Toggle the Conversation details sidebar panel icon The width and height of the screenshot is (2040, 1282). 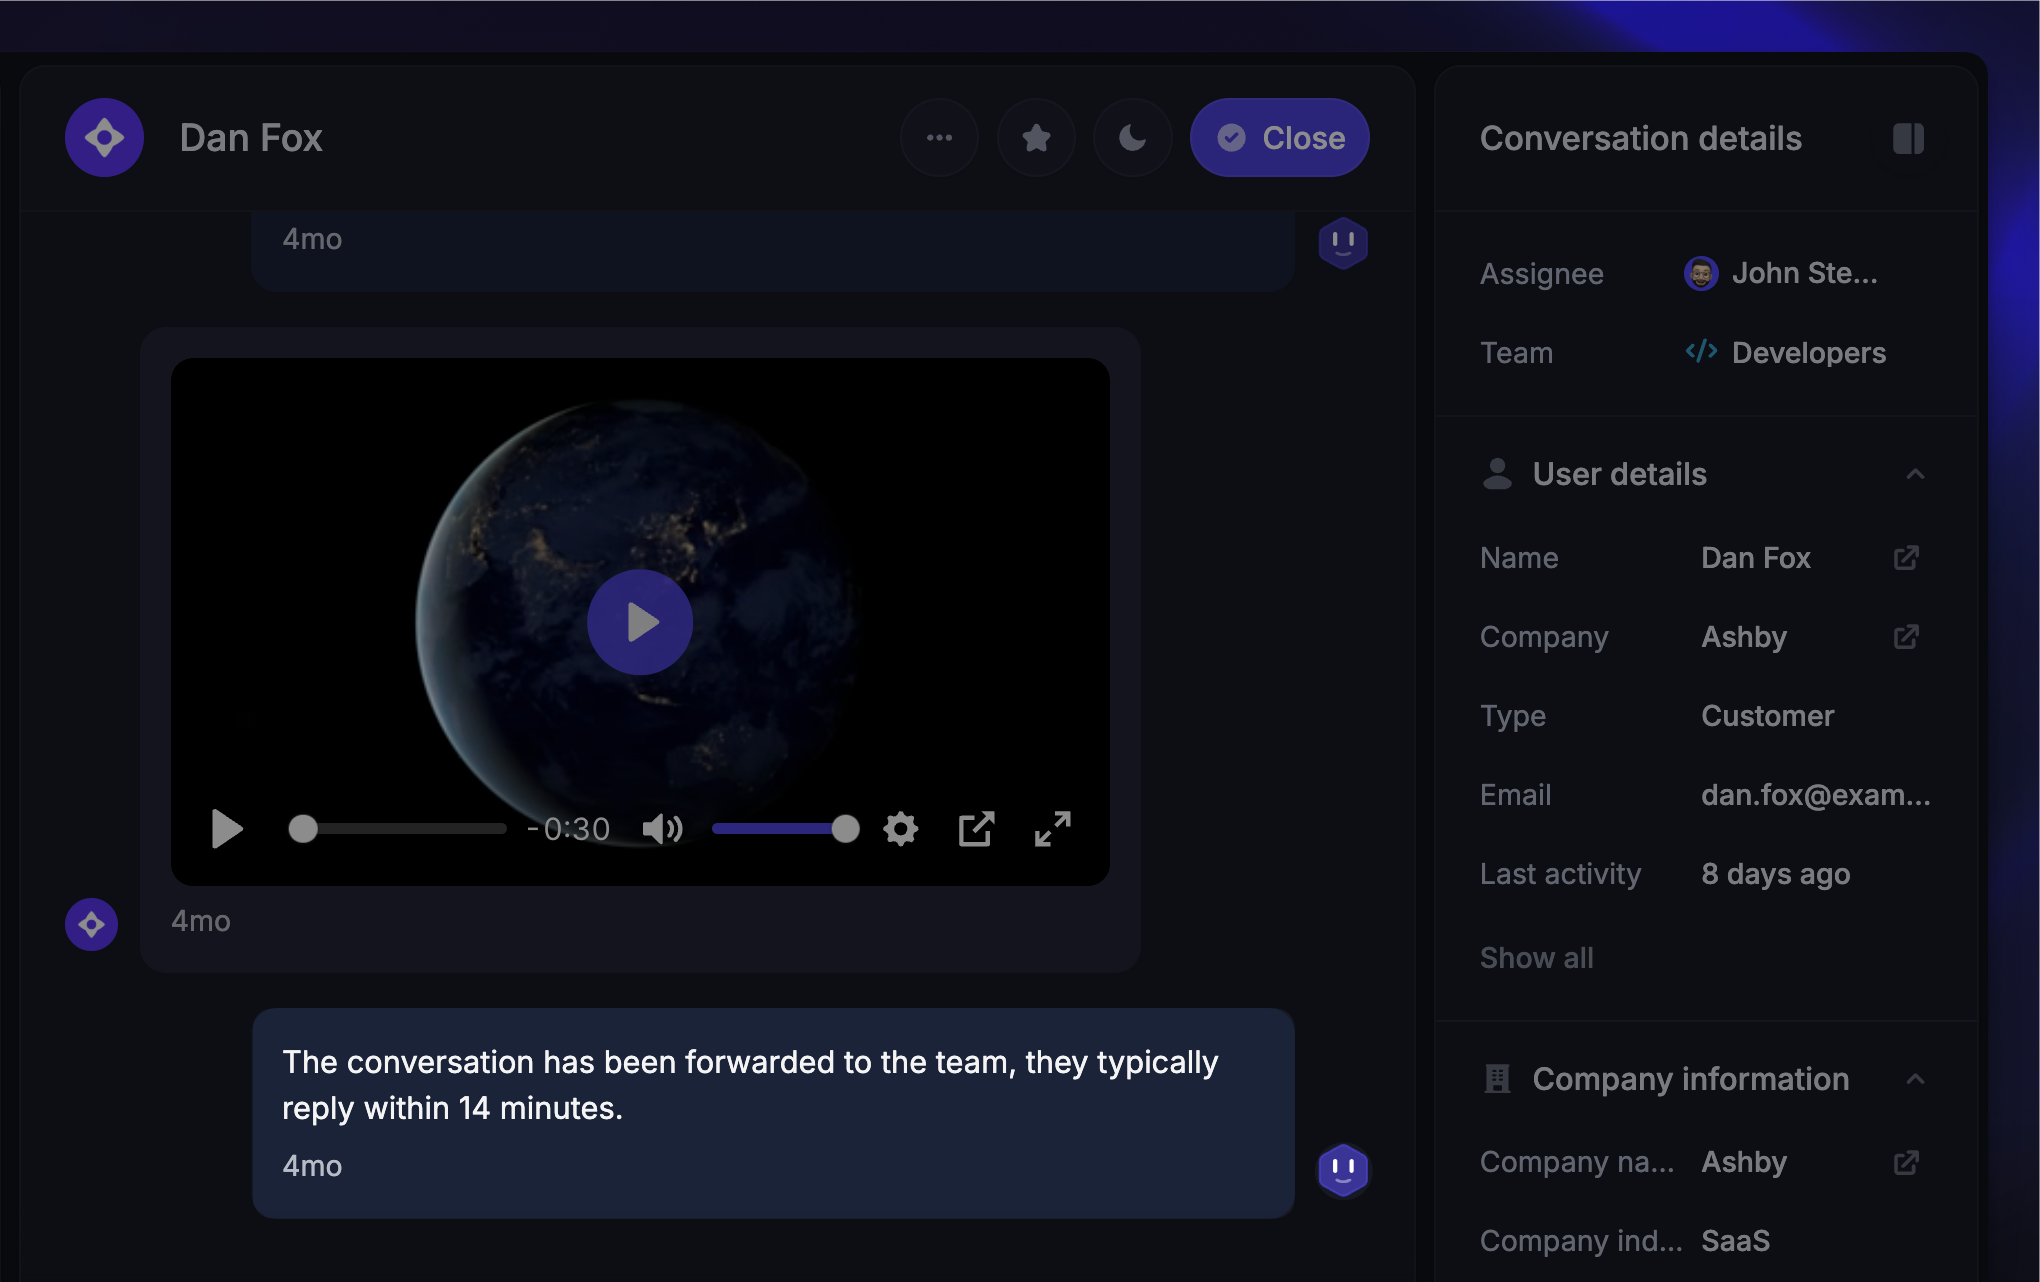(x=1908, y=139)
